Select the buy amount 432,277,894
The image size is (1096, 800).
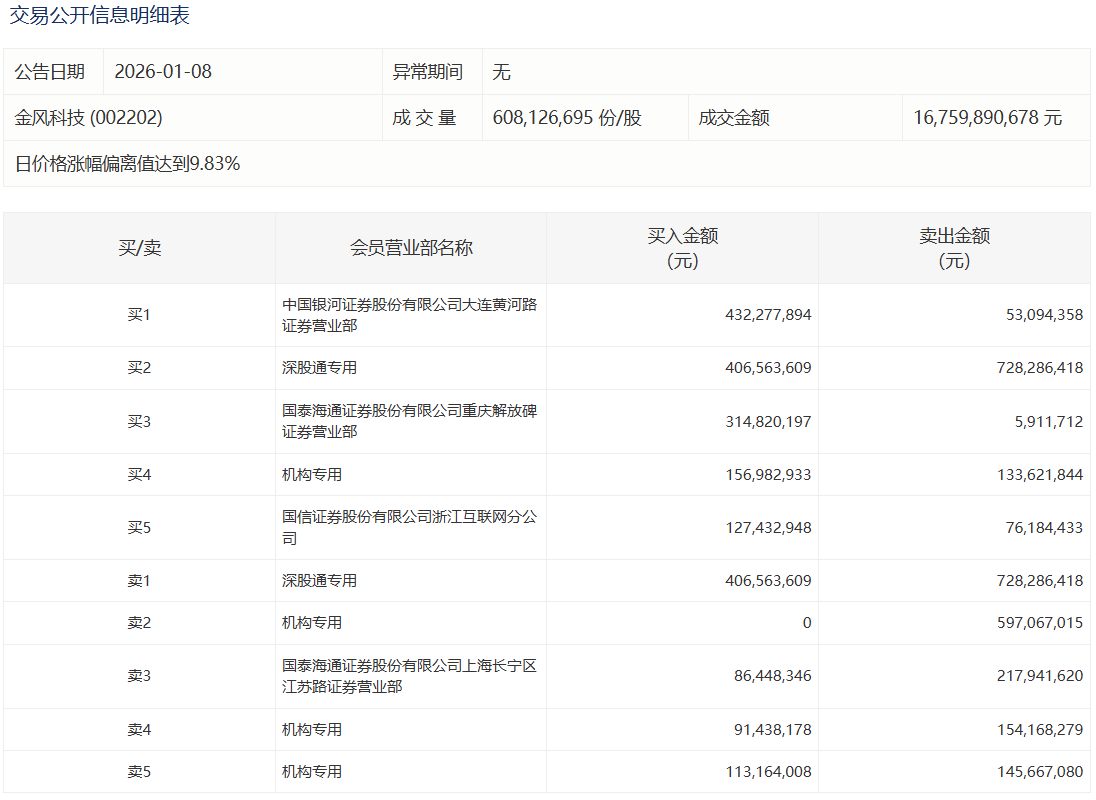(767, 315)
